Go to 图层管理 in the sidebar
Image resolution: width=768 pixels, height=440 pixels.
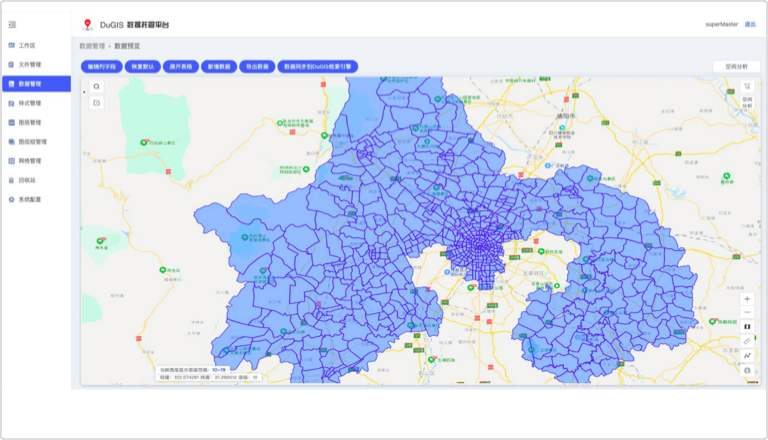pyautogui.click(x=29, y=122)
